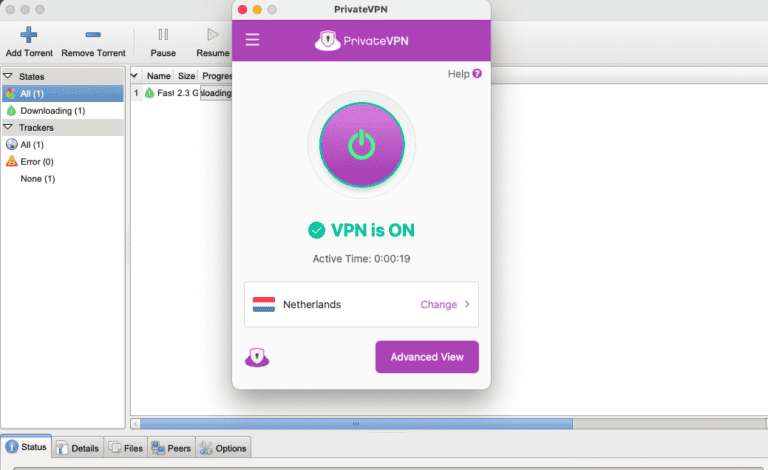Screen dimensions: 768x470
Task: Click the Help question mark icon
Action: pyautogui.click(x=477, y=73)
